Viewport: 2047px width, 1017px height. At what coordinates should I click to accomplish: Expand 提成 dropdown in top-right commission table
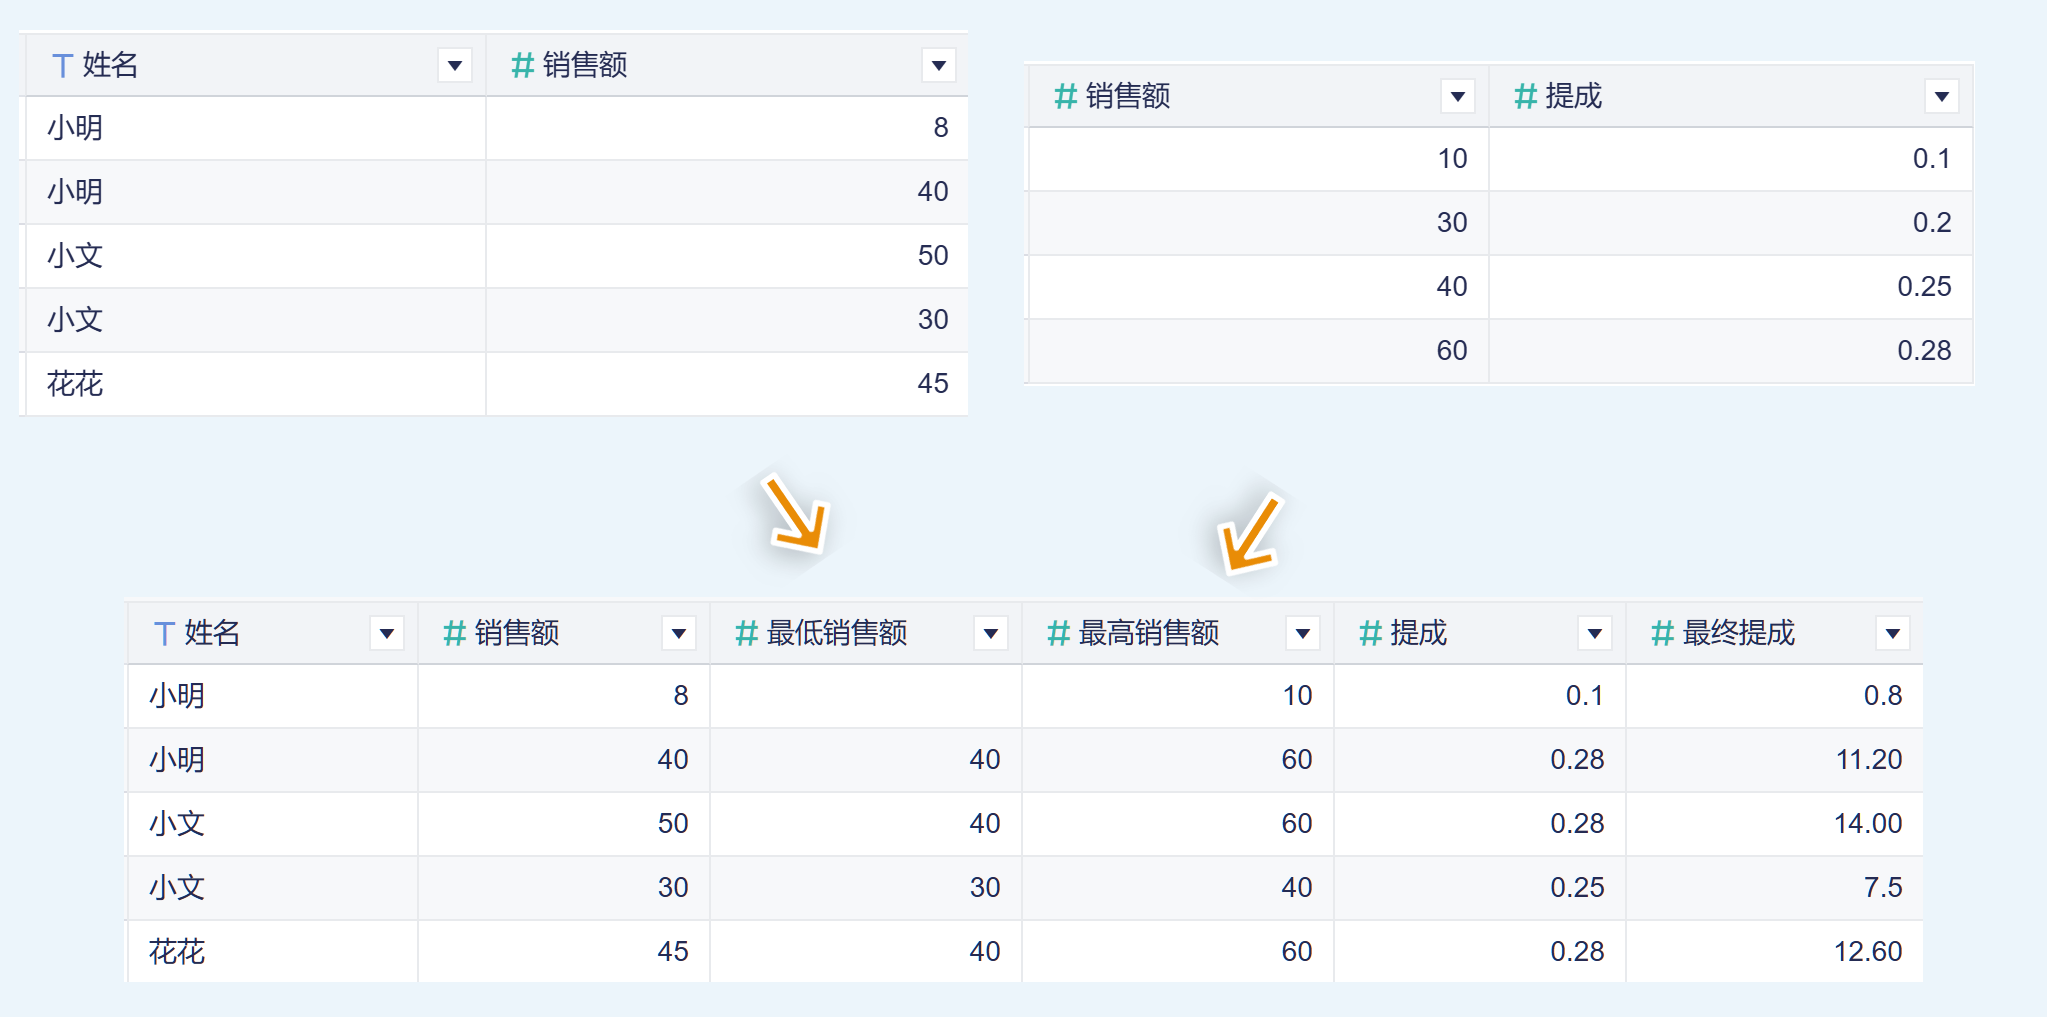tap(1941, 97)
